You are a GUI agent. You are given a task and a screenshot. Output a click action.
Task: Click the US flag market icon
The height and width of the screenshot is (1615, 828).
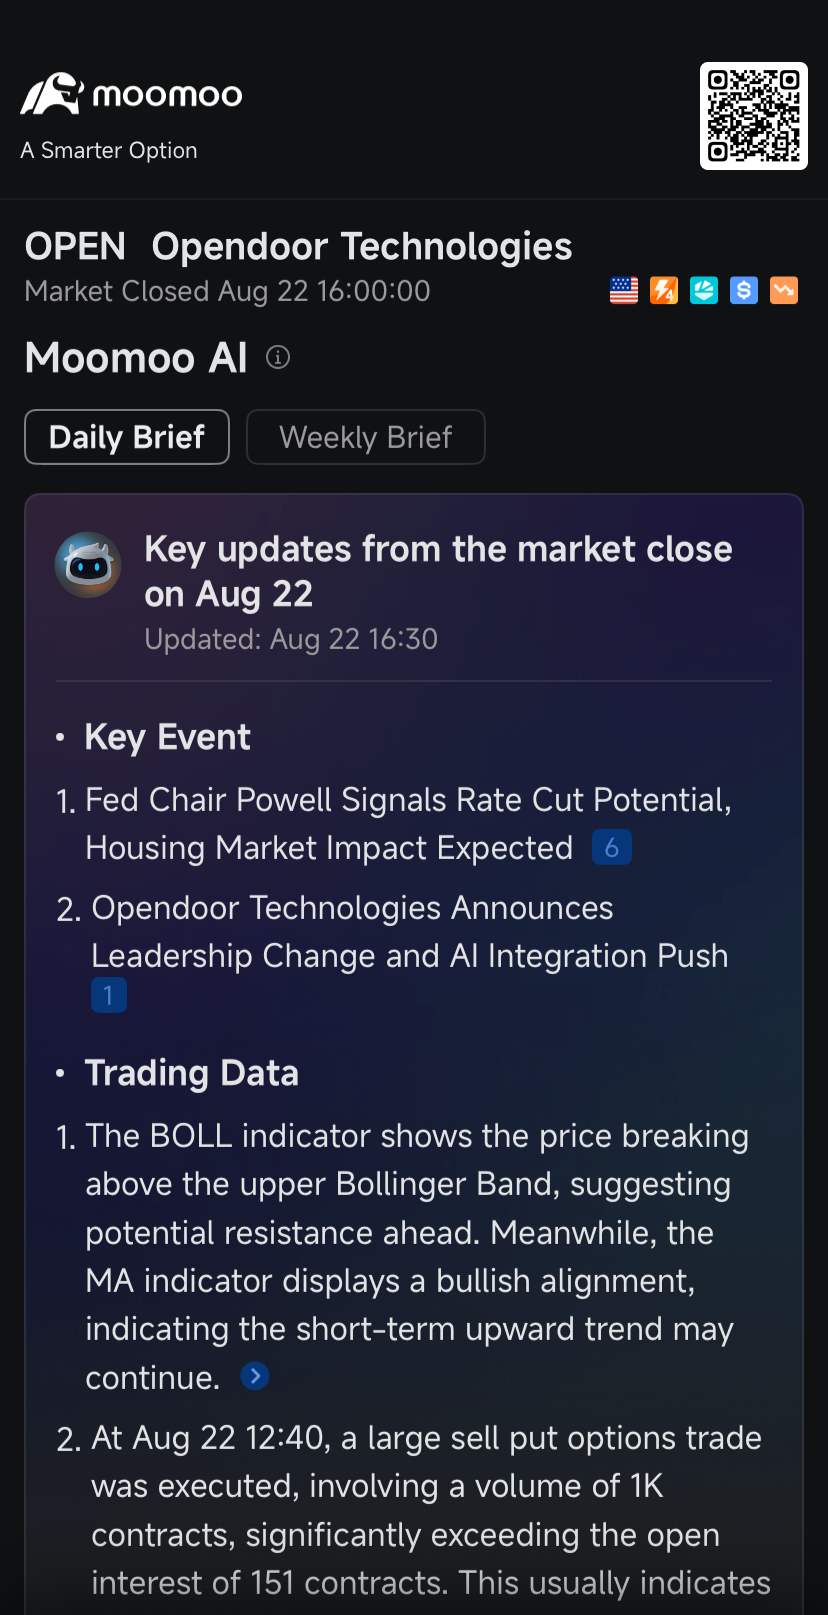coord(624,291)
